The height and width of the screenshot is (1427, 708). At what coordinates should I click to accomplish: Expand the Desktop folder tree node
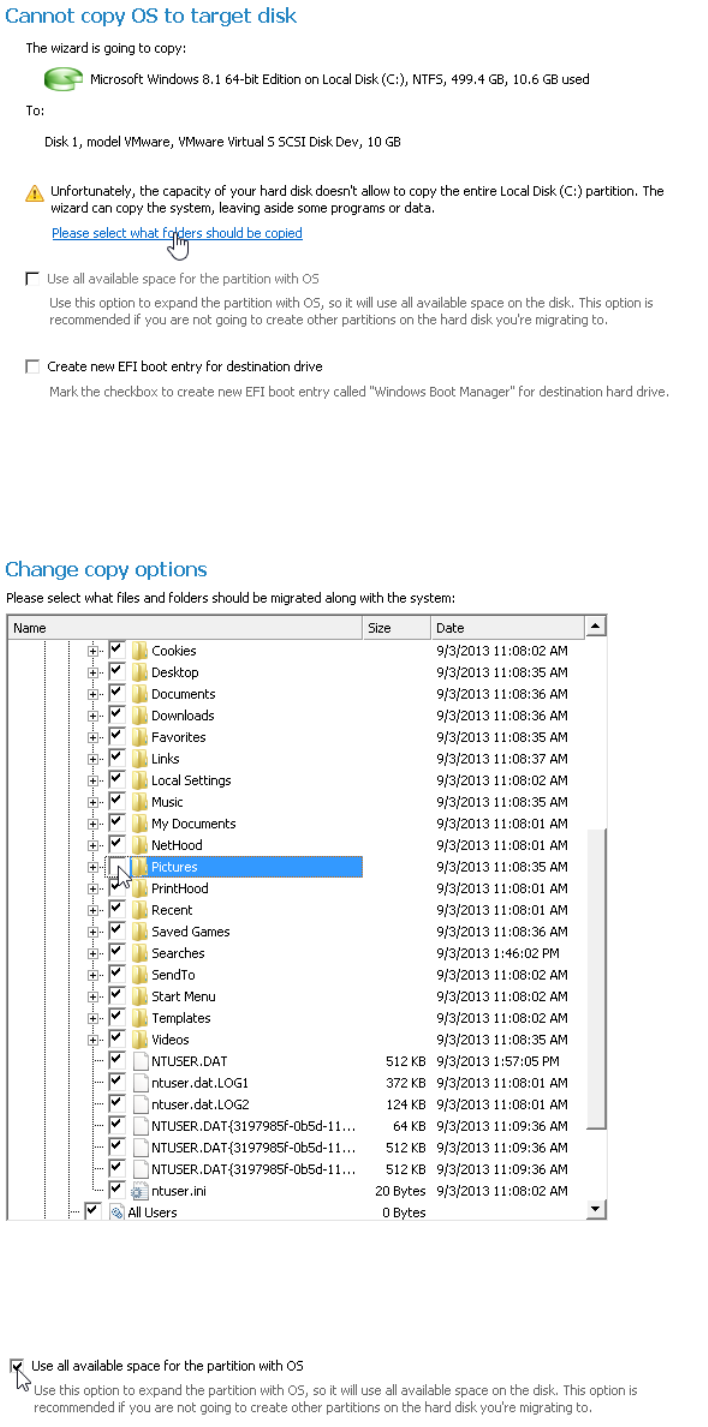(93, 673)
